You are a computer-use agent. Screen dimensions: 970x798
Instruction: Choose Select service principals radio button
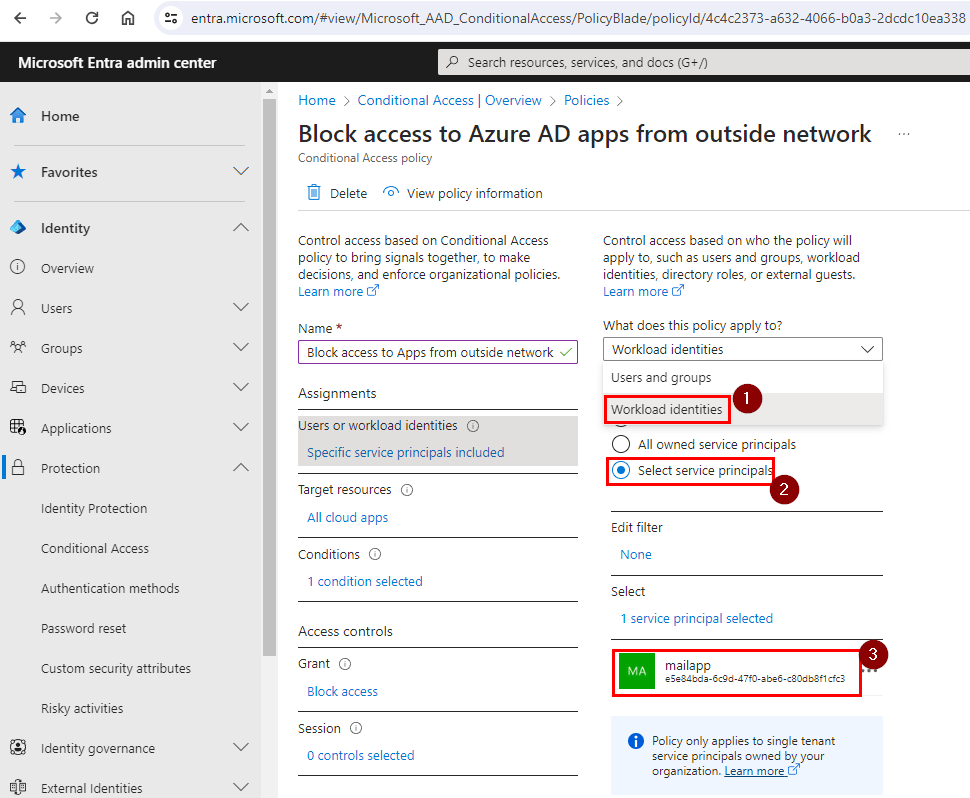621,470
